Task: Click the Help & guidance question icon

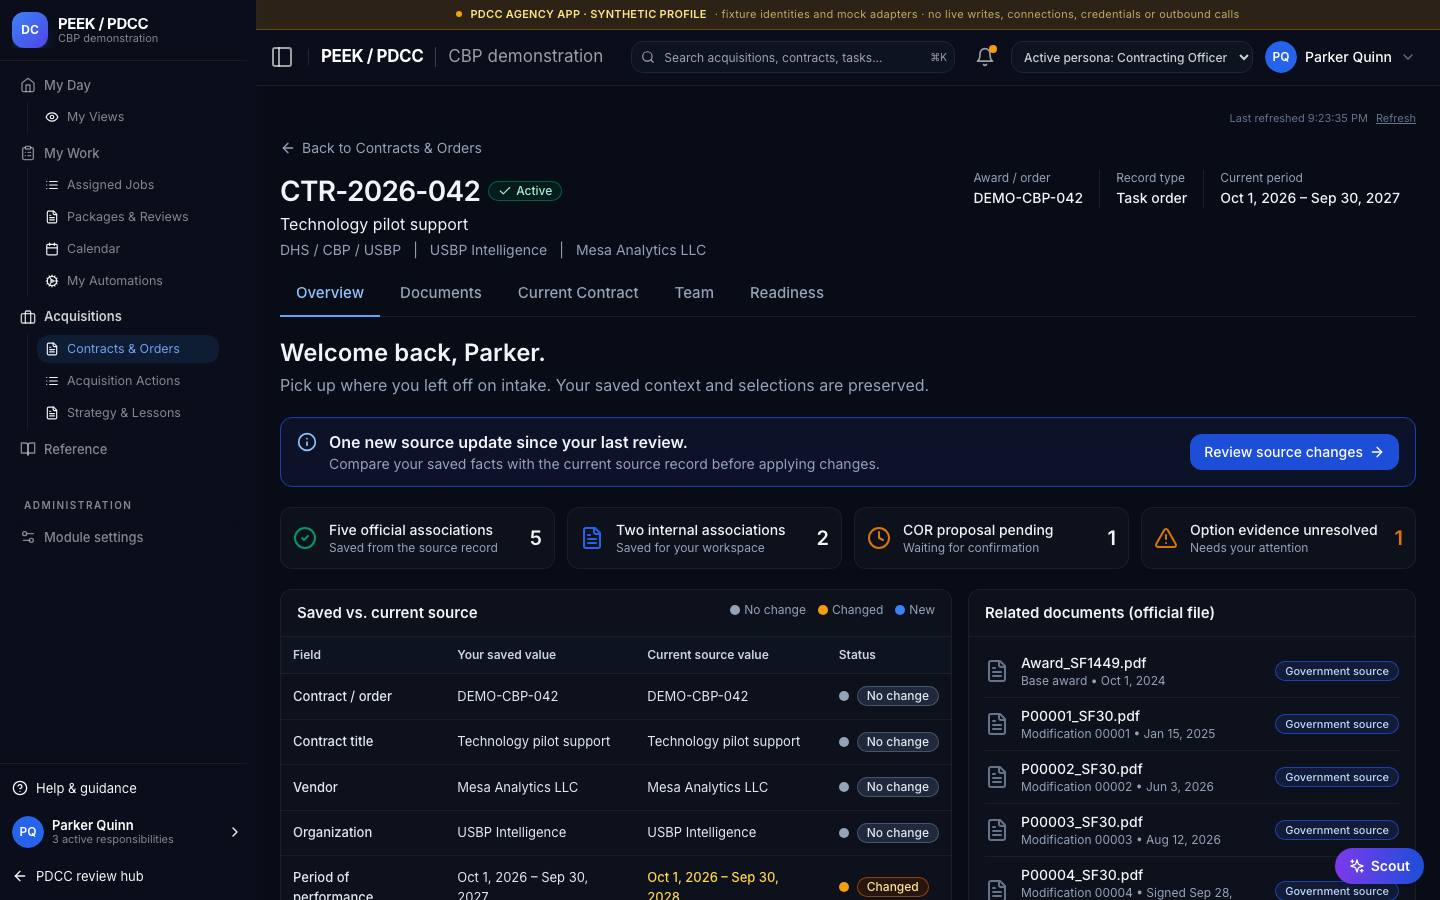Action: tap(20, 788)
